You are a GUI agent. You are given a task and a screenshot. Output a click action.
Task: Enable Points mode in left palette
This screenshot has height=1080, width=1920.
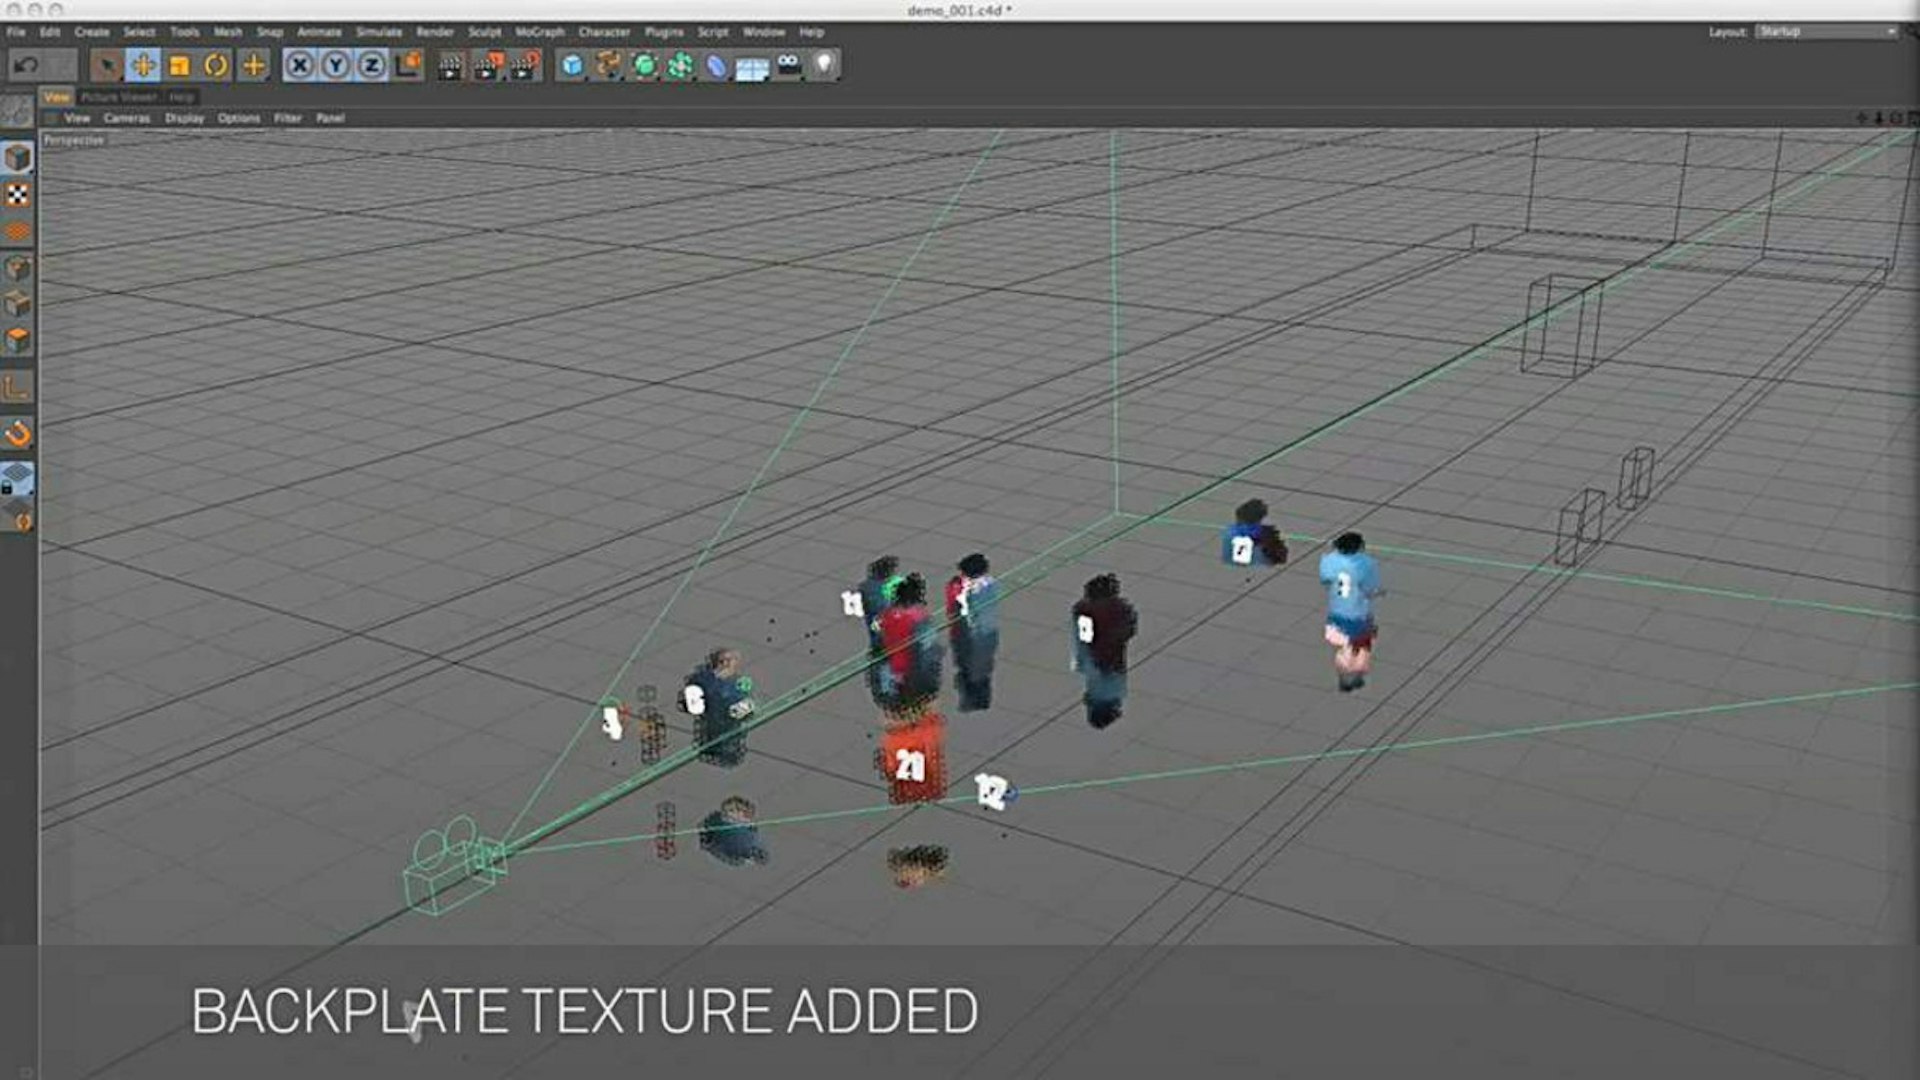coord(18,268)
